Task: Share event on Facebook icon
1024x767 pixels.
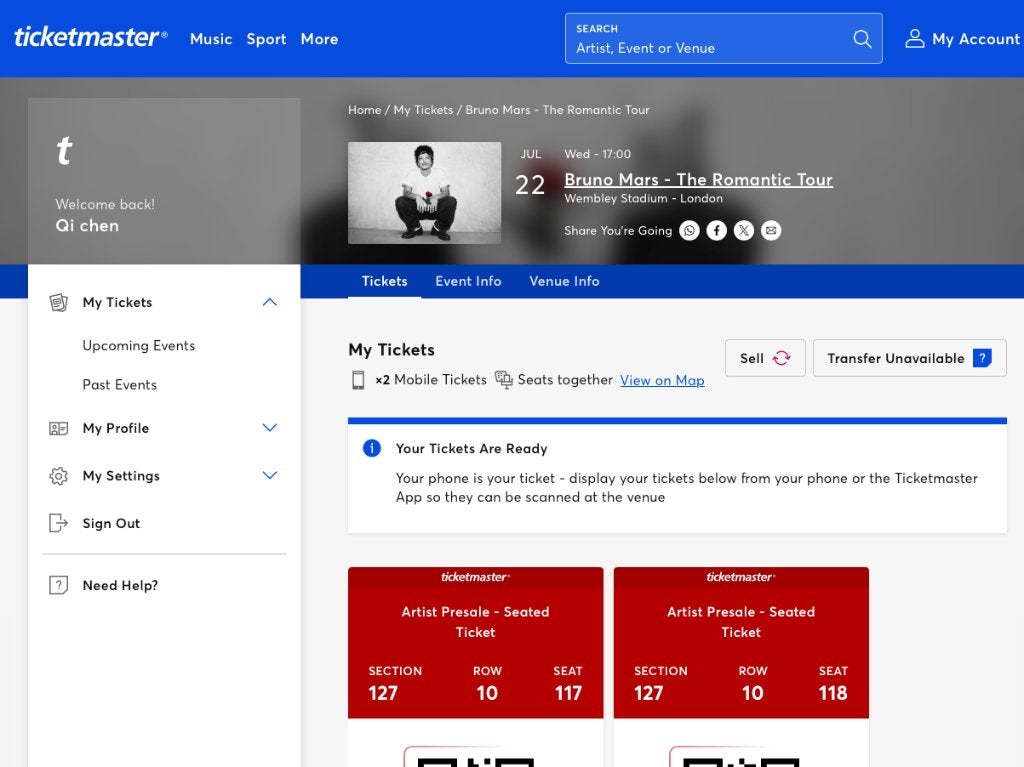Action: coord(716,231)
